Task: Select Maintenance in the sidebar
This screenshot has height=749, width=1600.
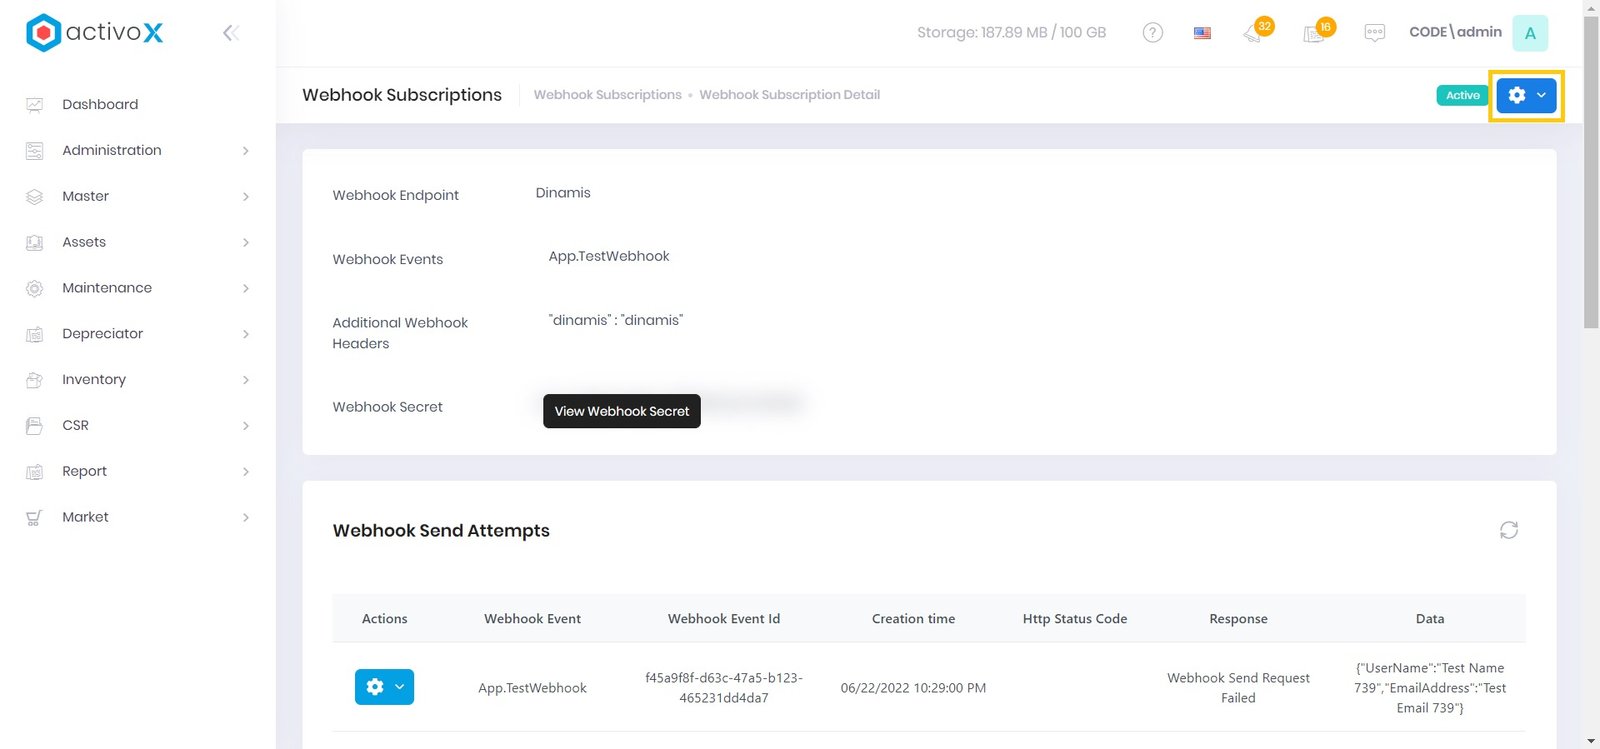Action: 107,288
